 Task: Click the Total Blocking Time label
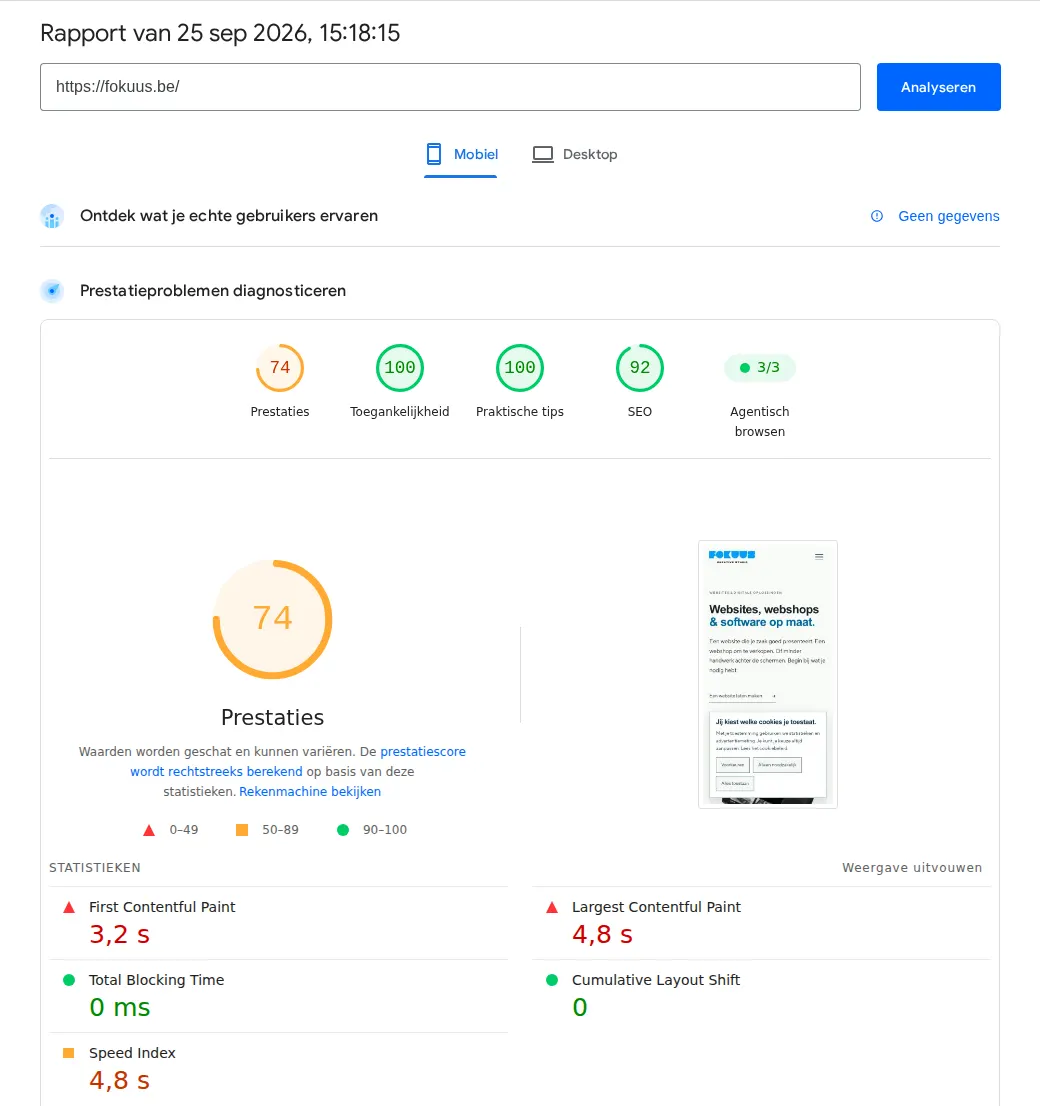coord(156,980)
